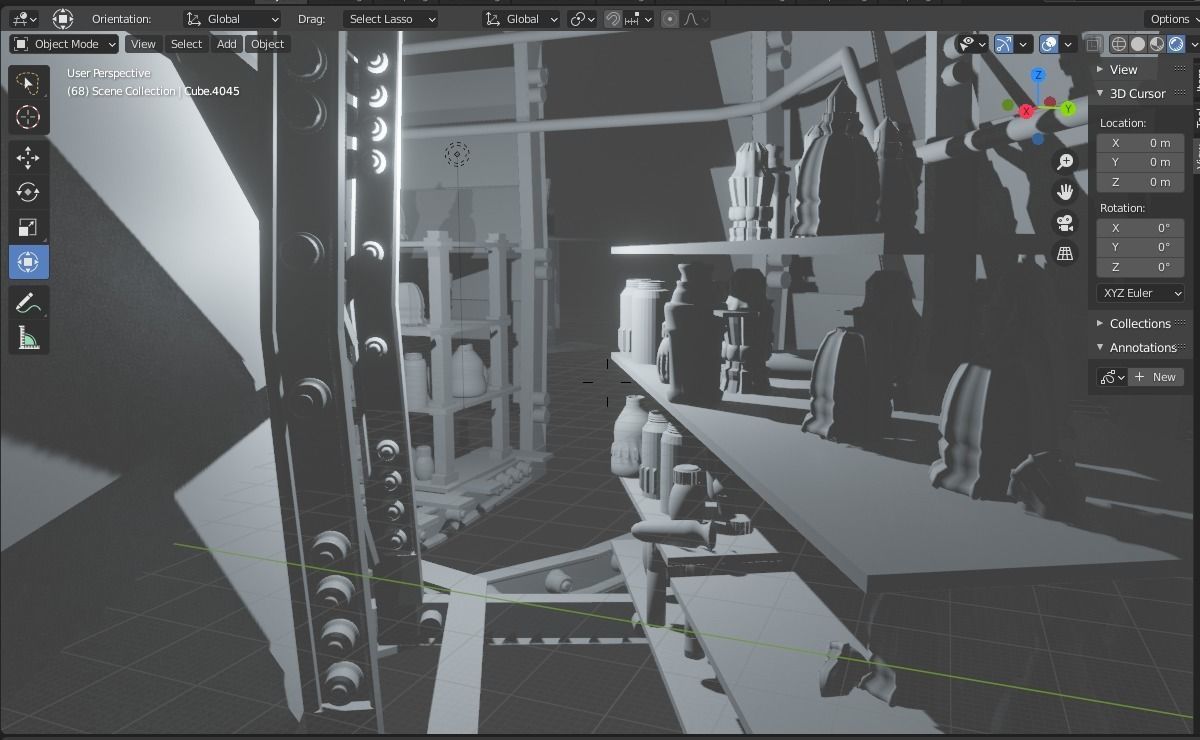Click the active transform tool icon in header
The width and height of the screenshot is (1200, 740).
[63, 19]
